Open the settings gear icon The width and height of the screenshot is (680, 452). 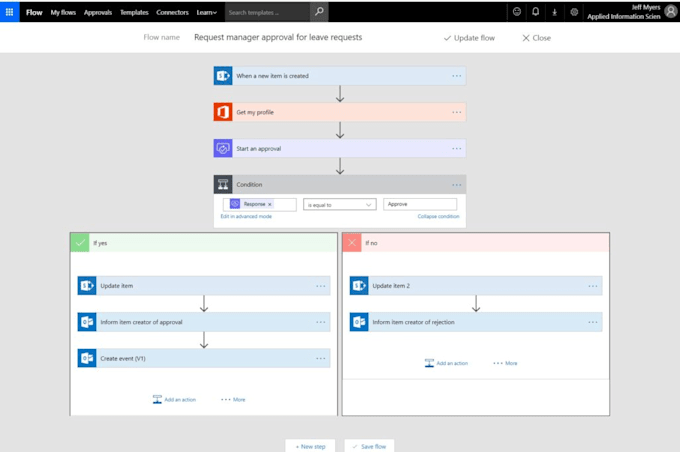pyautogui.click(x=574, y=12)
